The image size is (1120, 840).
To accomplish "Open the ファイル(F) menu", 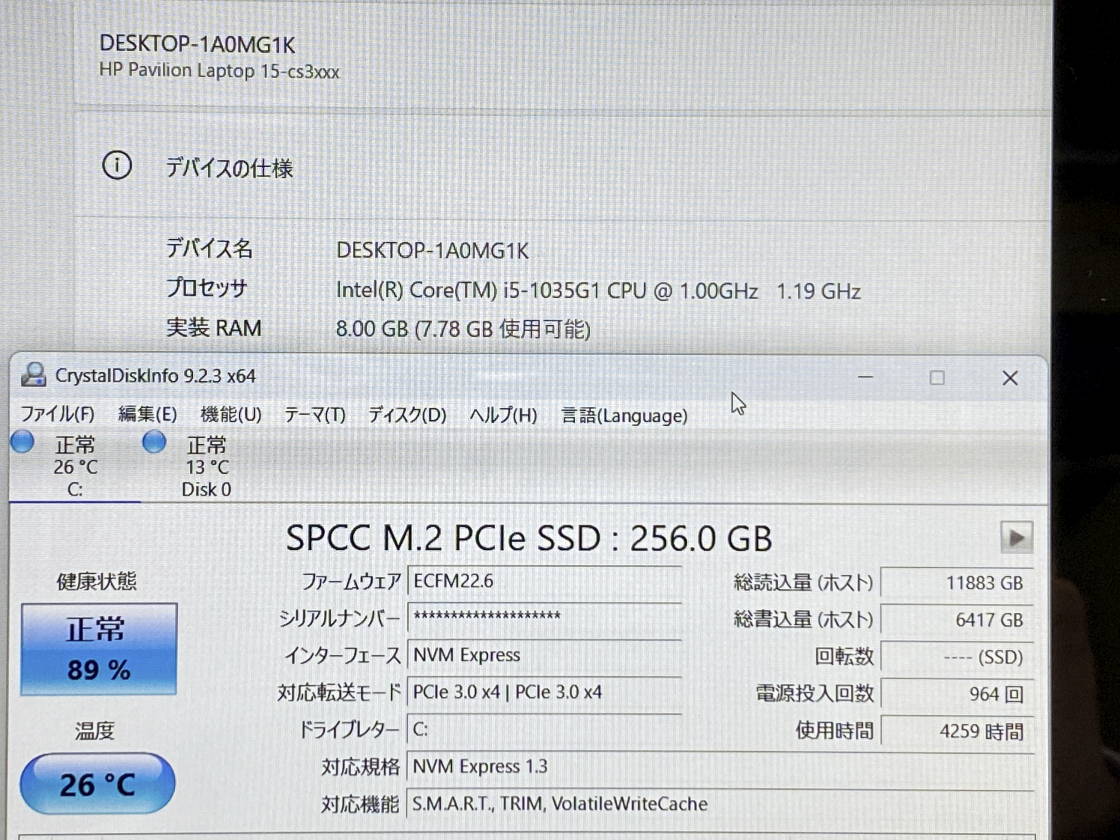I will click(x=57, y=414).
